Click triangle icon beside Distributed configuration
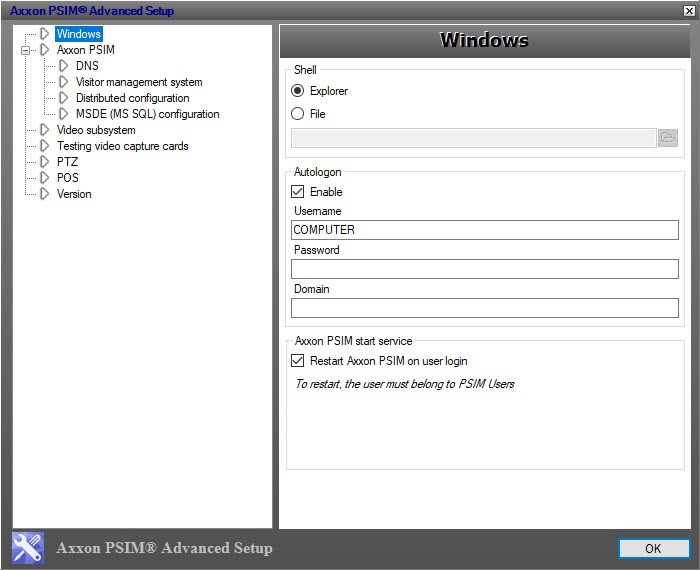 (64, 98)
